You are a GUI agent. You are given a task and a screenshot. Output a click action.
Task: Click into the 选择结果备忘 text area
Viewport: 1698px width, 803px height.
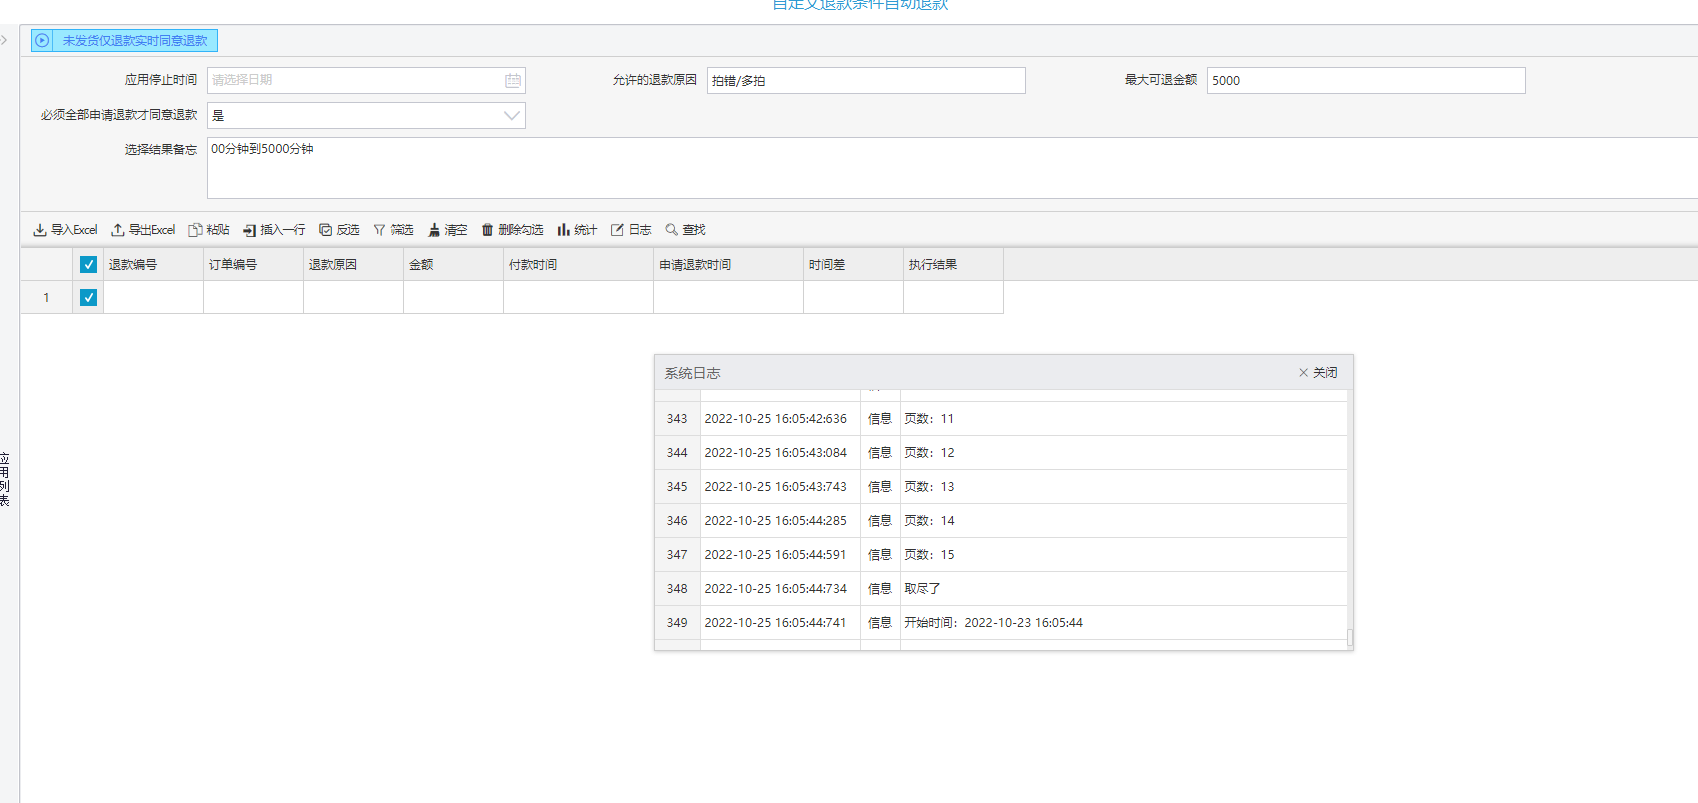tap(952, 168)
